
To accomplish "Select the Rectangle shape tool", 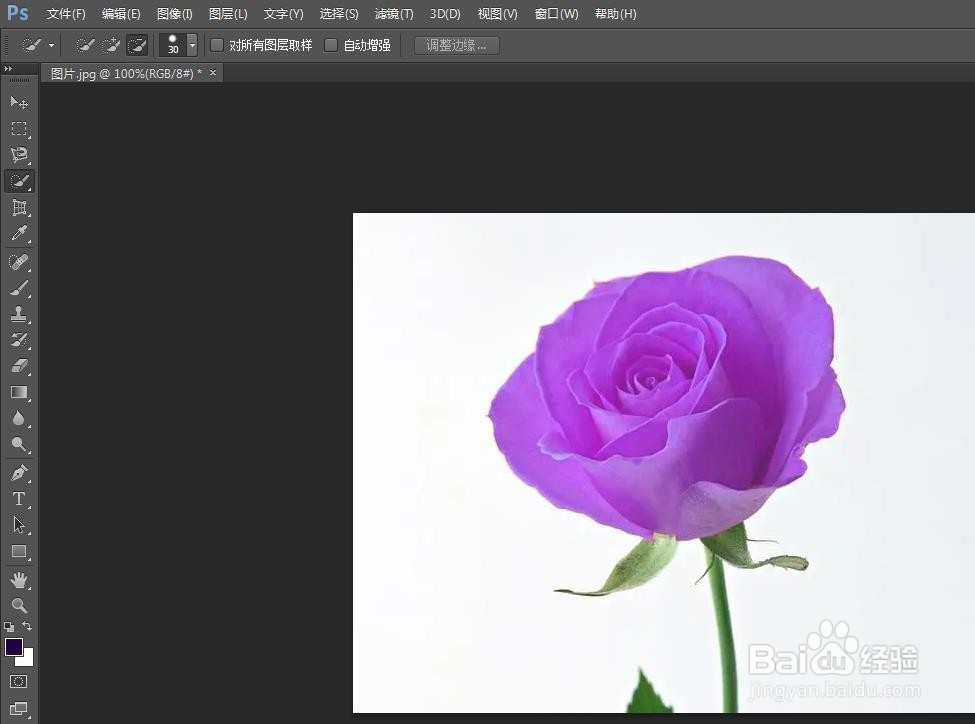I will [x=19, y=552].
